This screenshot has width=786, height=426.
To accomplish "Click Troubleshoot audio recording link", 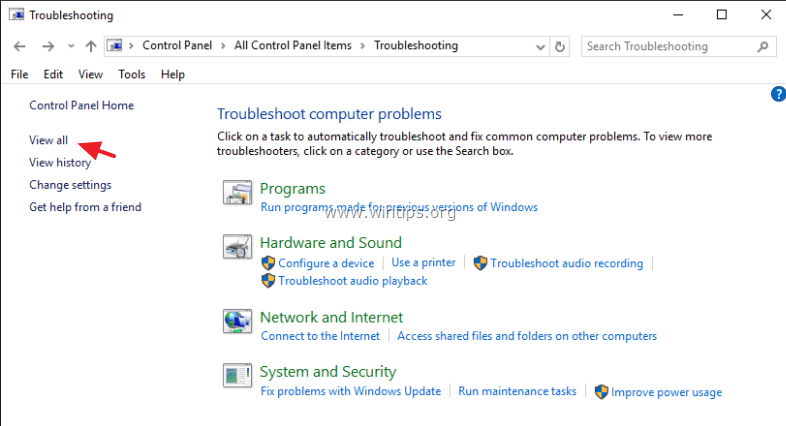I will [567, 263].
